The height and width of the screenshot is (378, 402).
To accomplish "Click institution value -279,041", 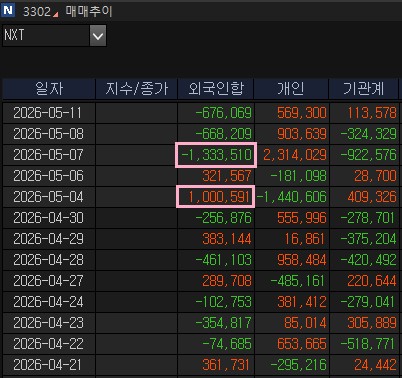I will pos(368,302).
